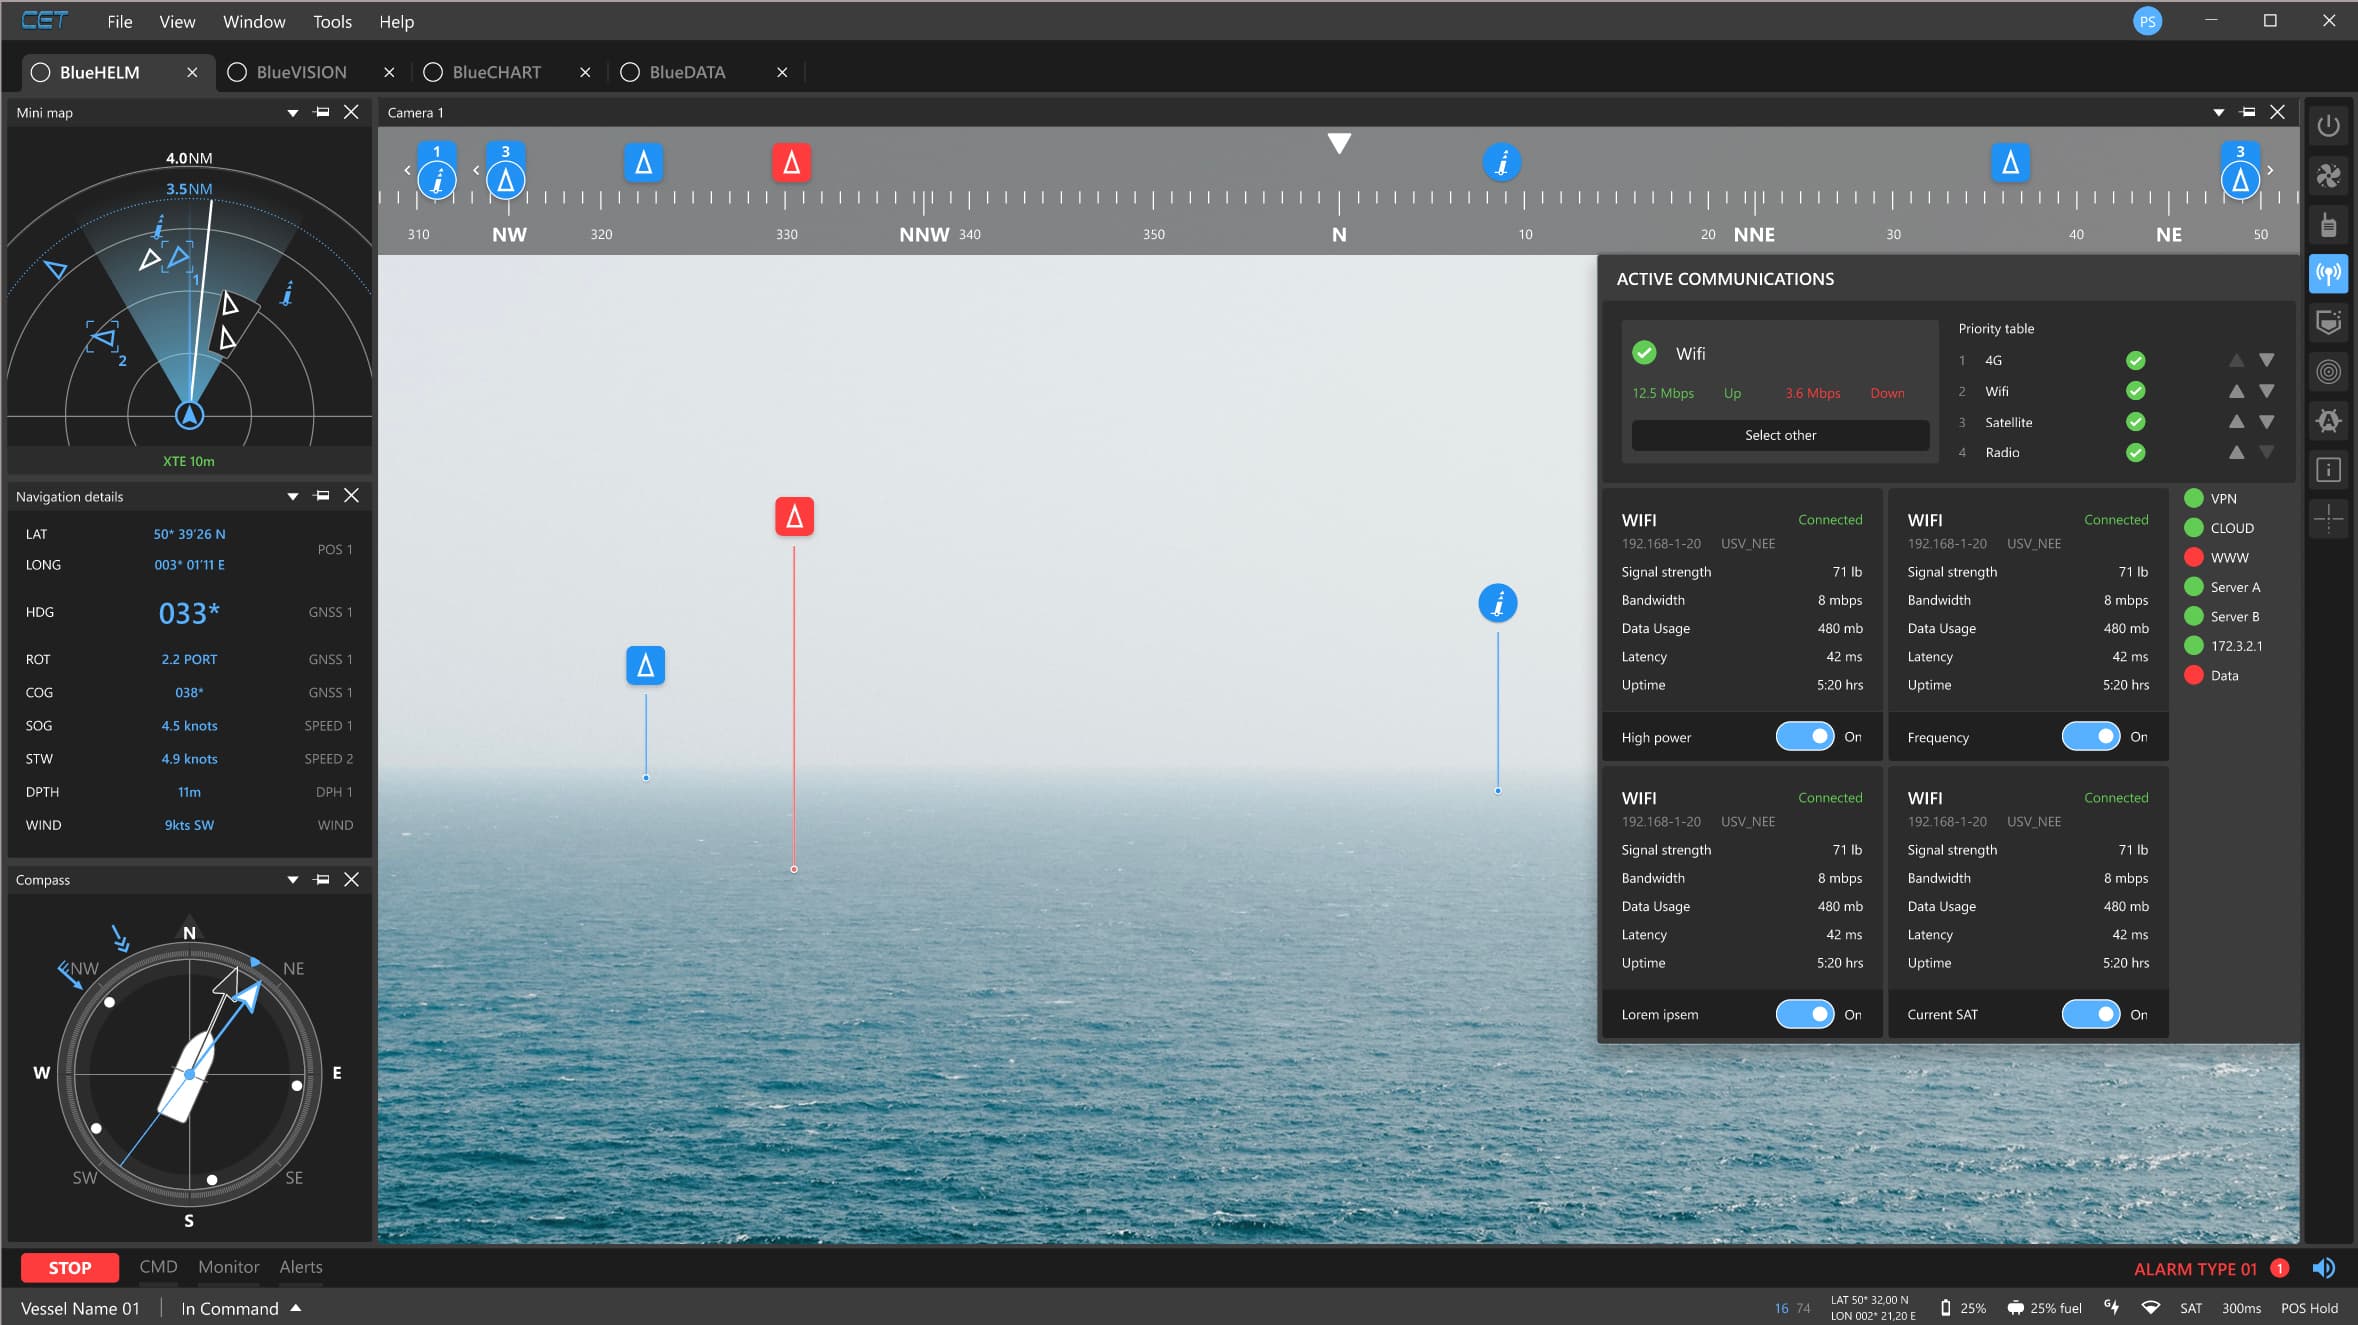Pin the Camera 1 panel
This screenshot has width=2358, height=1325.
2247,112
